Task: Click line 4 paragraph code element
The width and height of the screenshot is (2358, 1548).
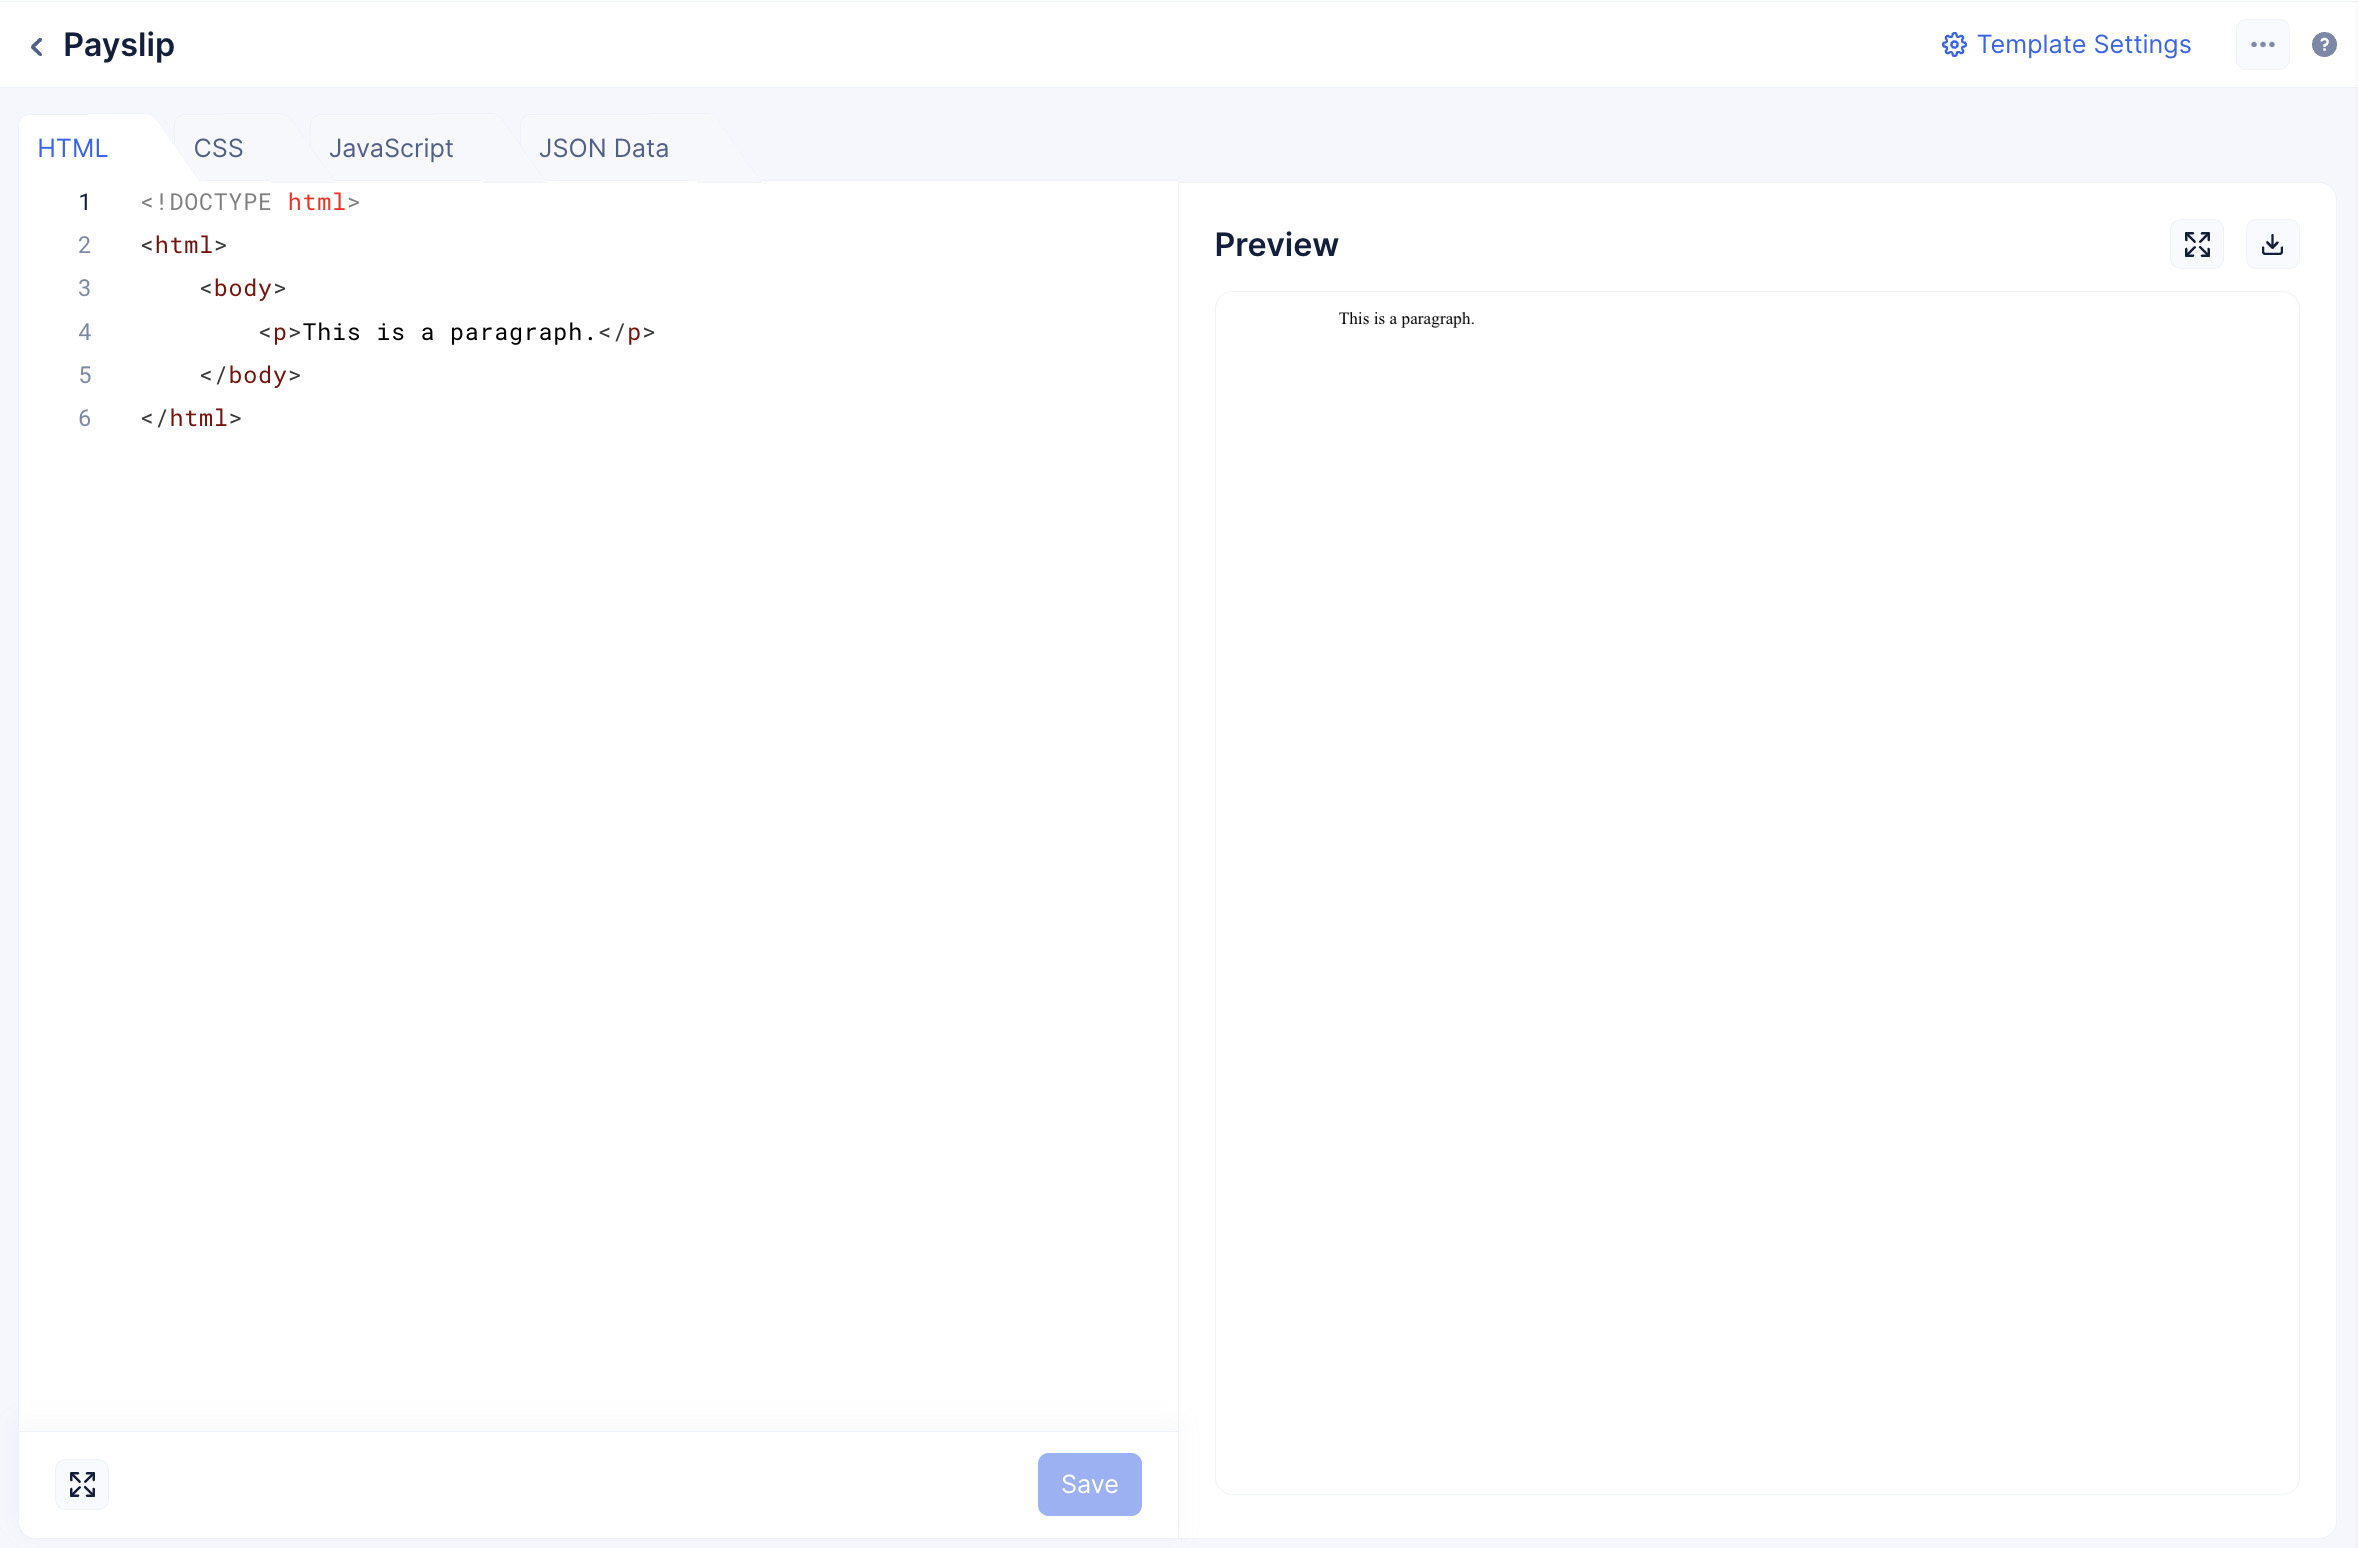Action: click(x=456, y=332)
